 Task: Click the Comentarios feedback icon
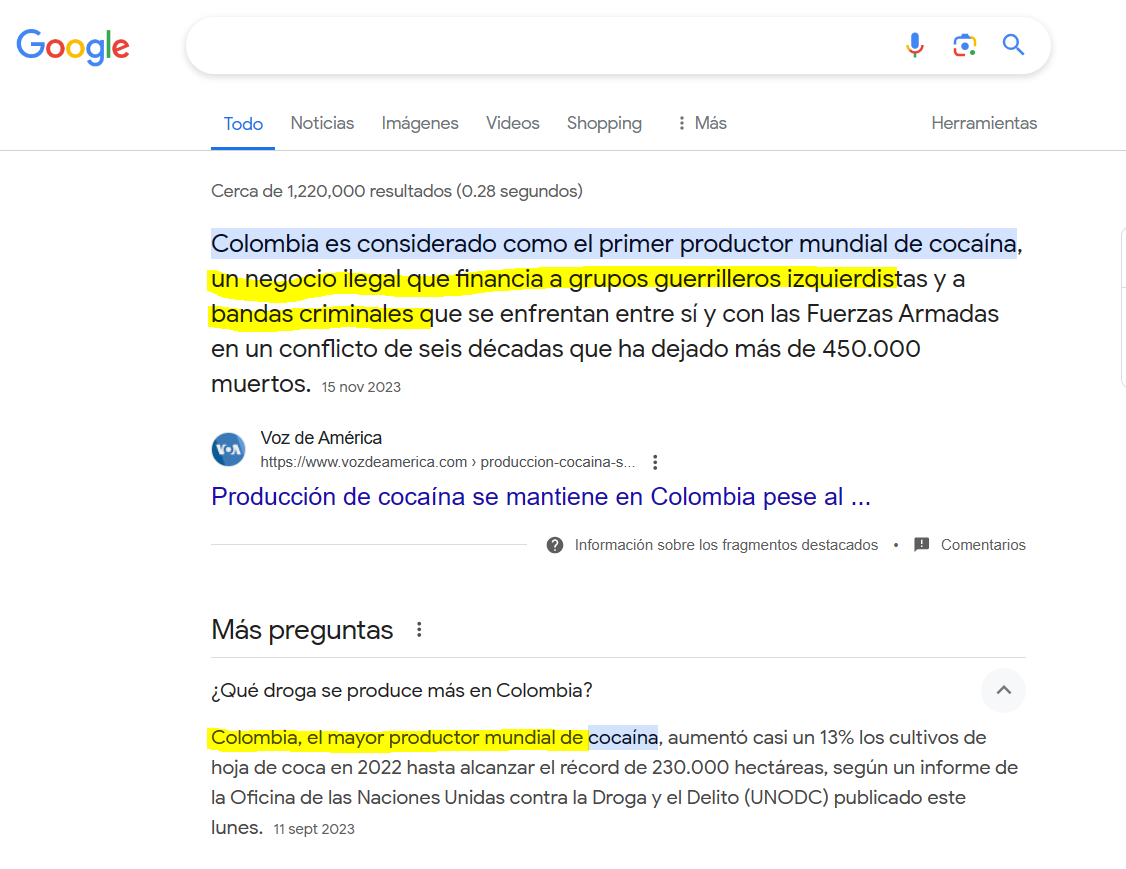point(921,544)
